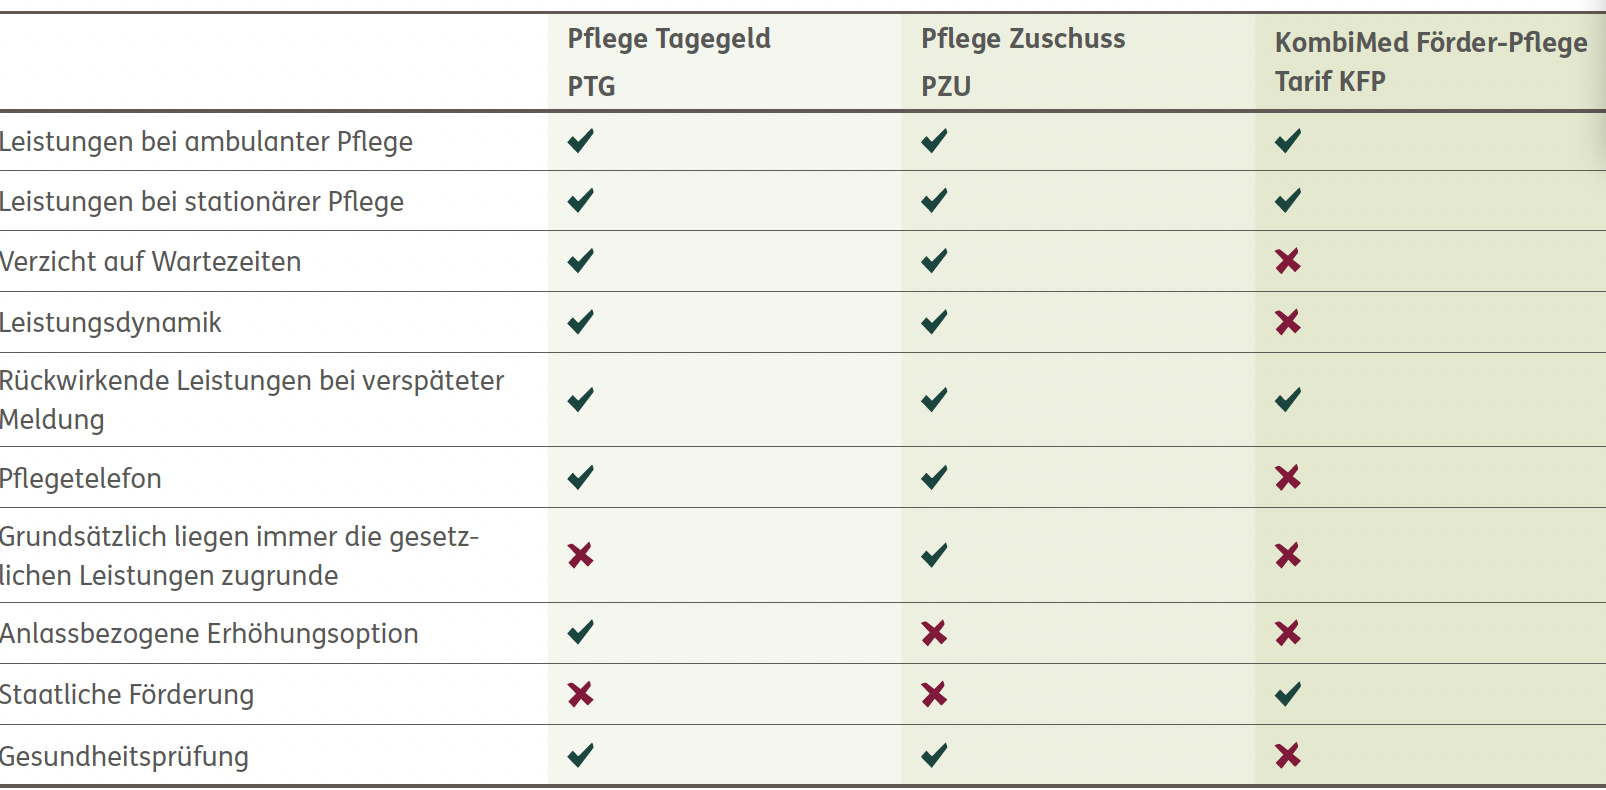Click the PTG red cross for Staatliche Förderung

pos(580,694)
